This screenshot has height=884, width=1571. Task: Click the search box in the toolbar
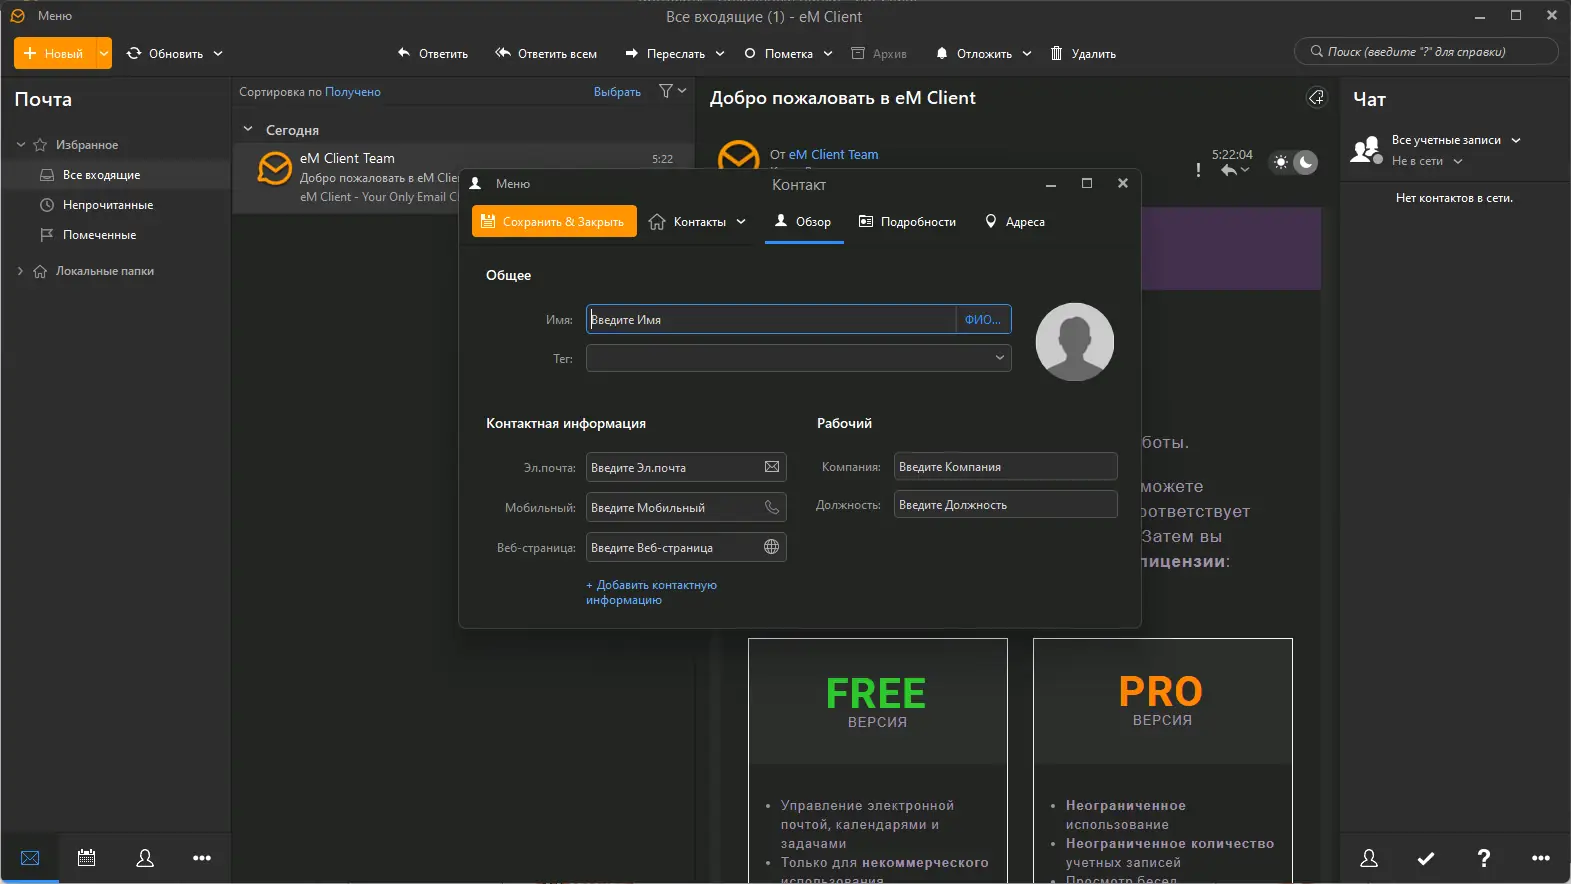pos(1426,51)
